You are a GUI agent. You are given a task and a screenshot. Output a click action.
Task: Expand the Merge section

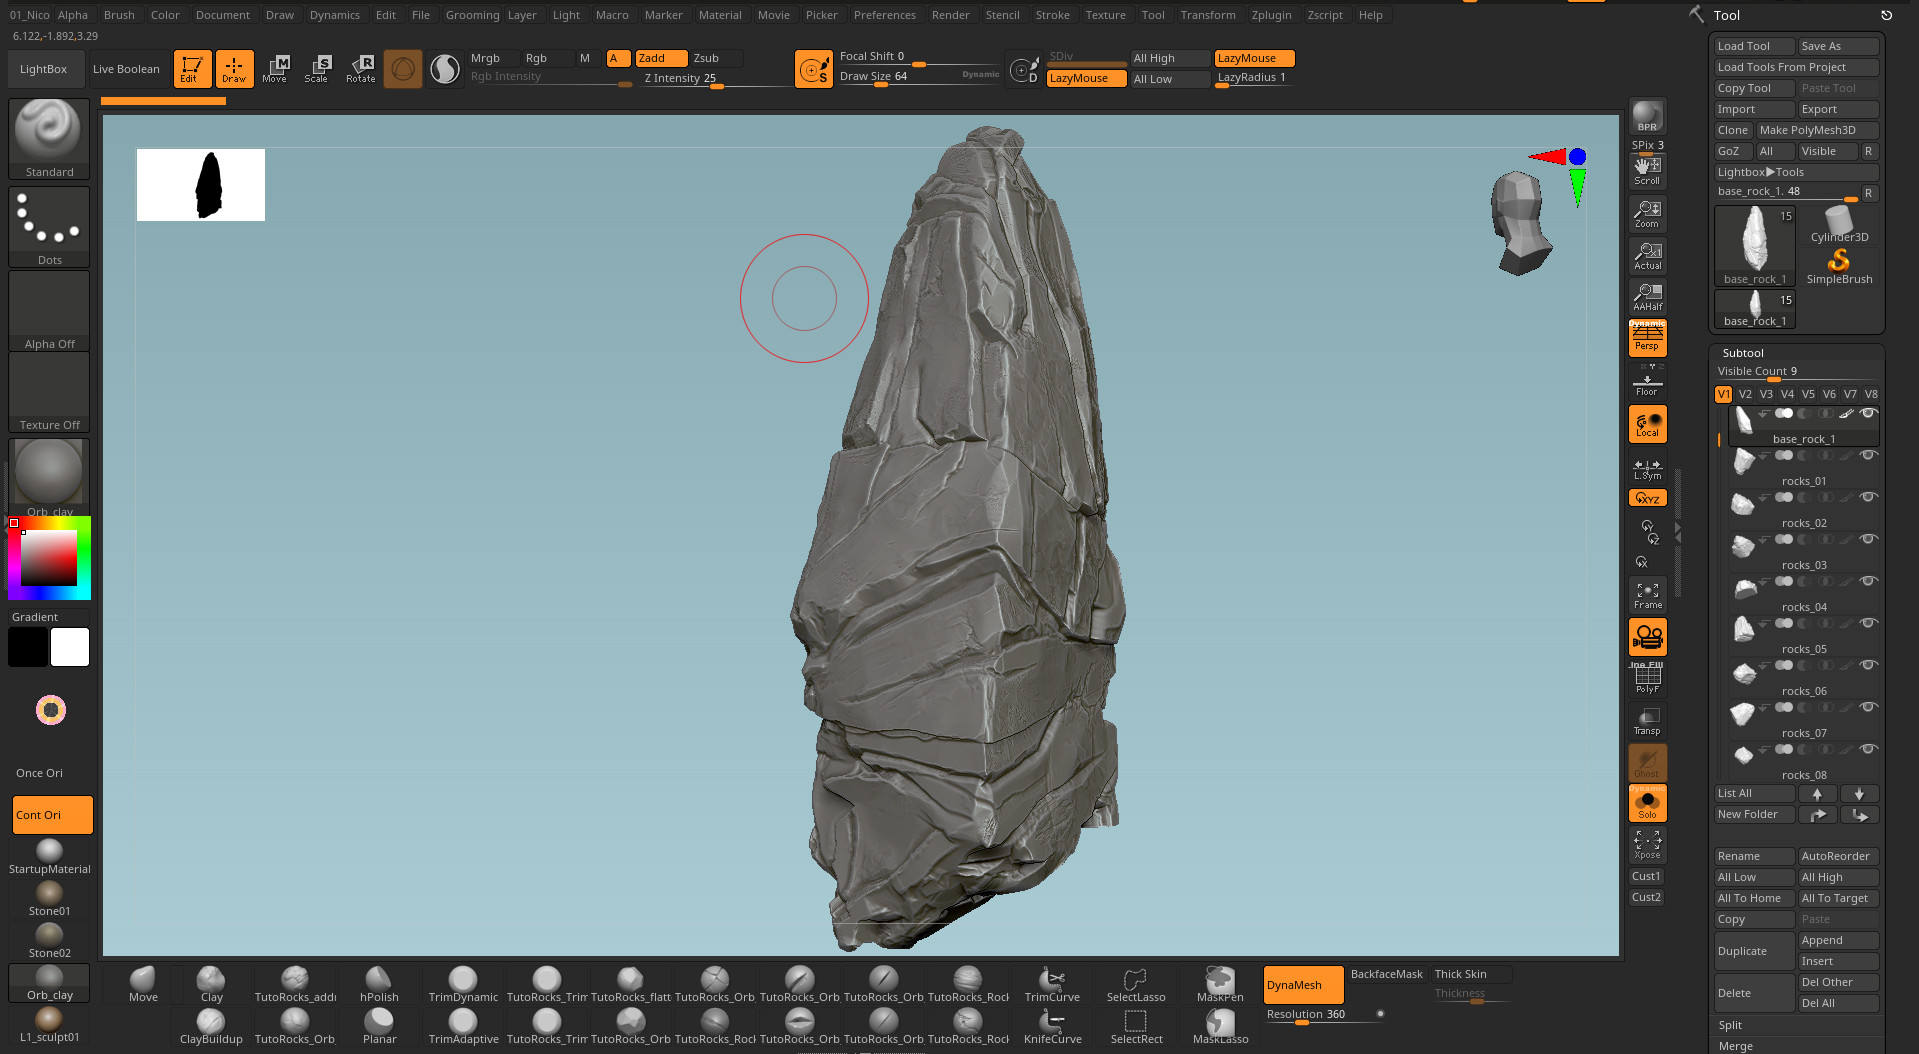[x=1735, y=1046]
